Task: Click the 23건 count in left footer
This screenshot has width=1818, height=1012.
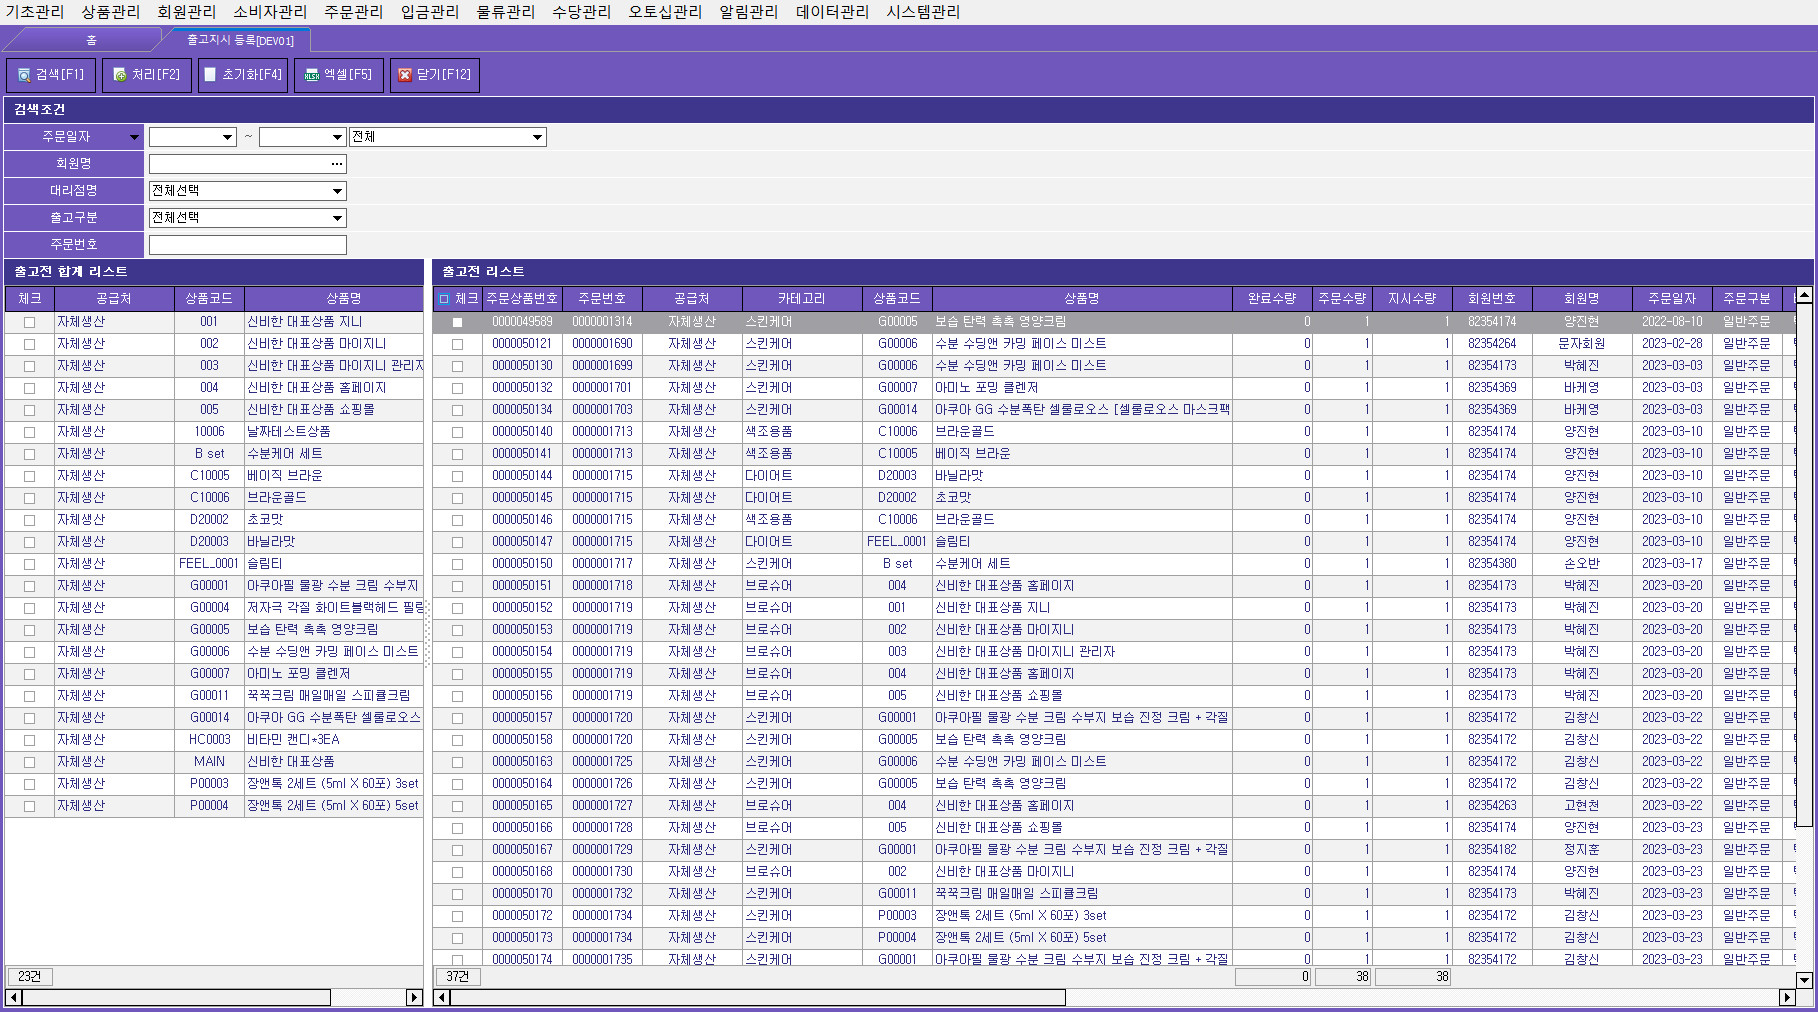Action: [x=30, y=977]
